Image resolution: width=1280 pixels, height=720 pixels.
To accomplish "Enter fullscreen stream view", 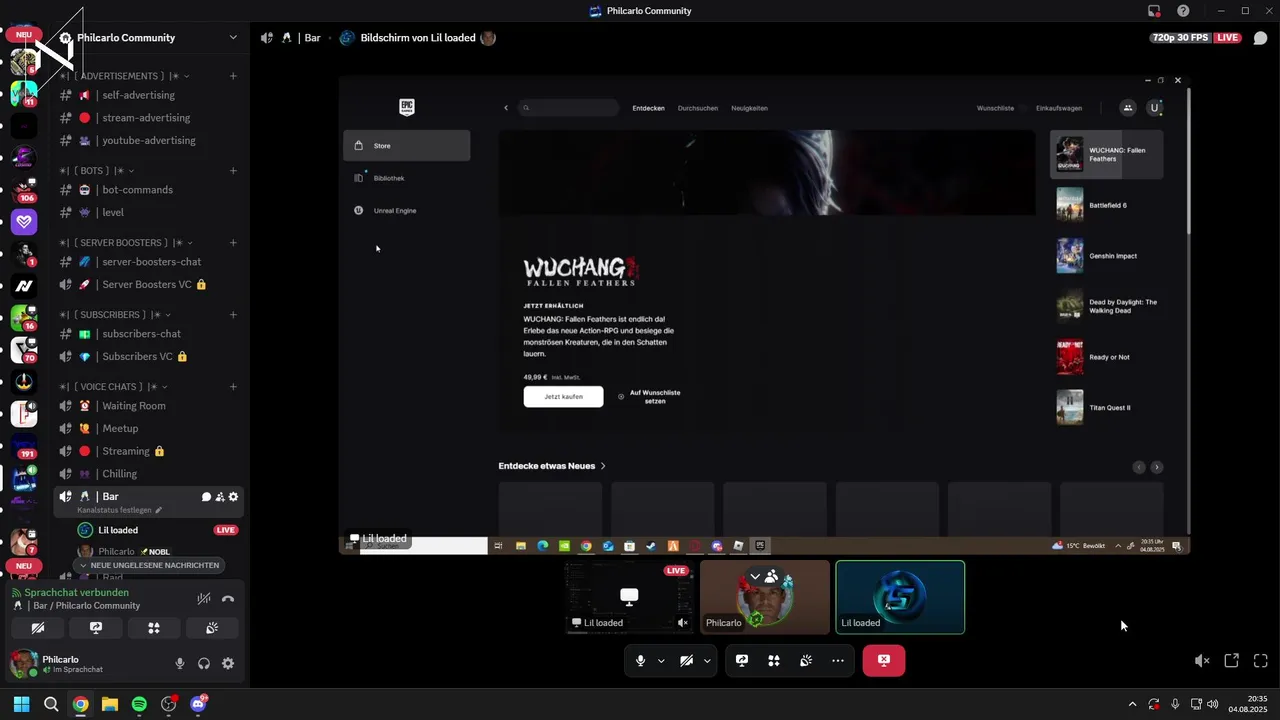I will click(x=1260, y=661).
